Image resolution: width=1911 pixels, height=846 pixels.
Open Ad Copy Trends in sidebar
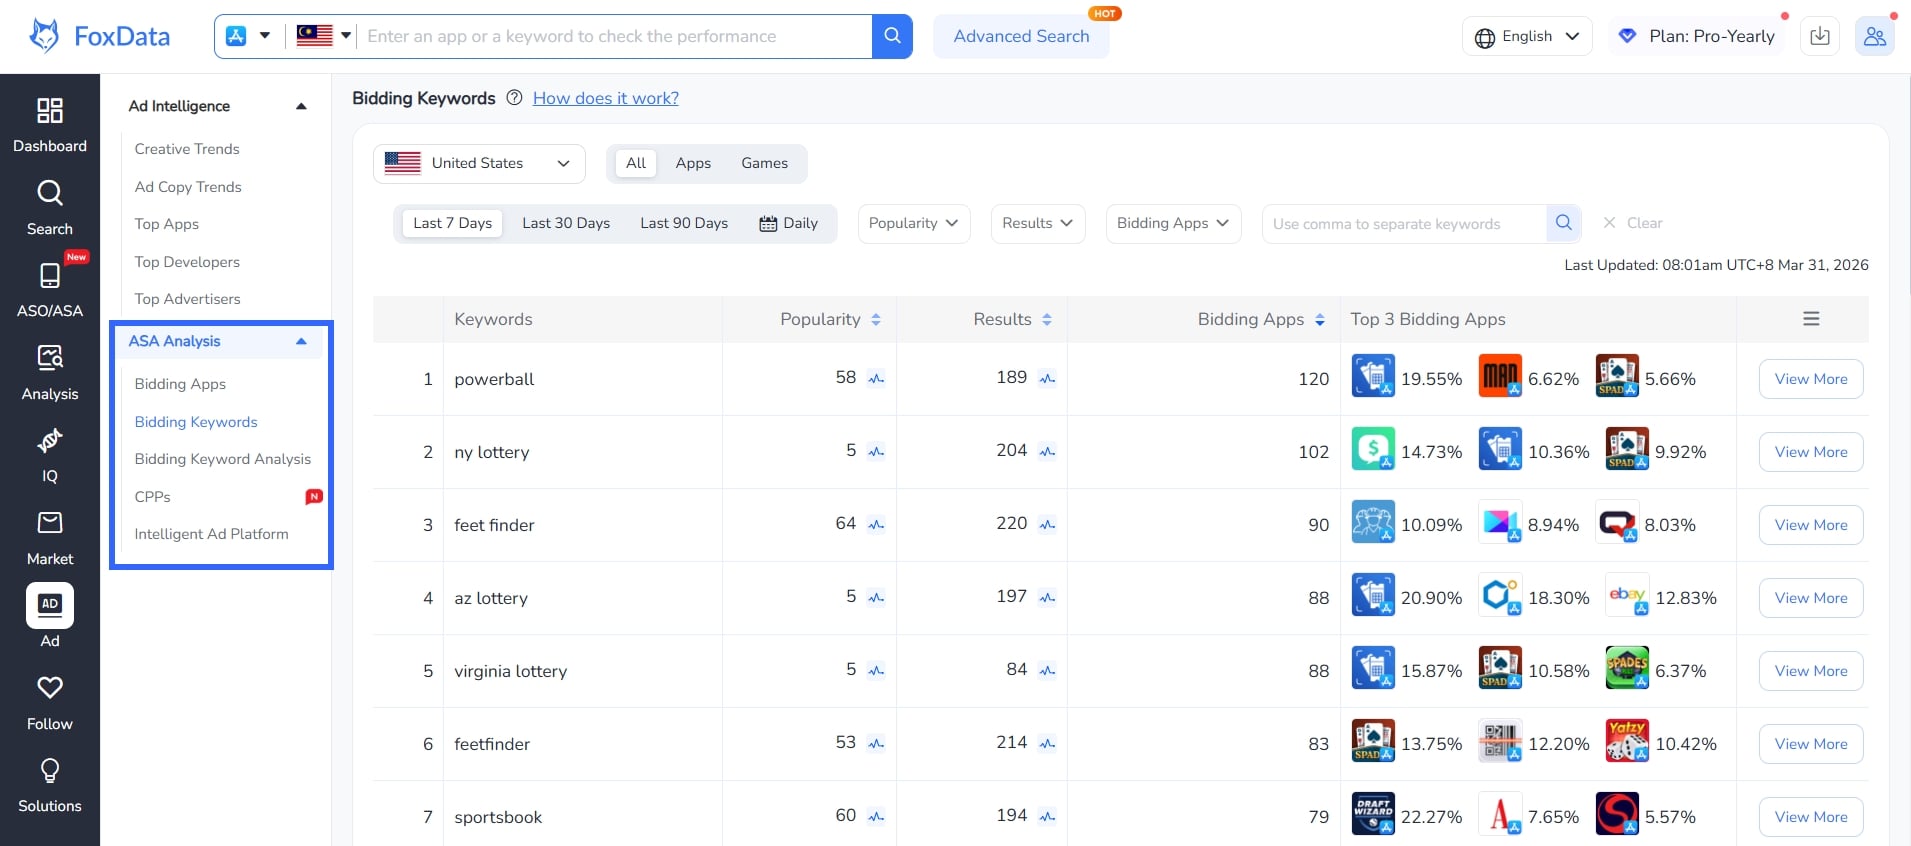coord(188,187)
